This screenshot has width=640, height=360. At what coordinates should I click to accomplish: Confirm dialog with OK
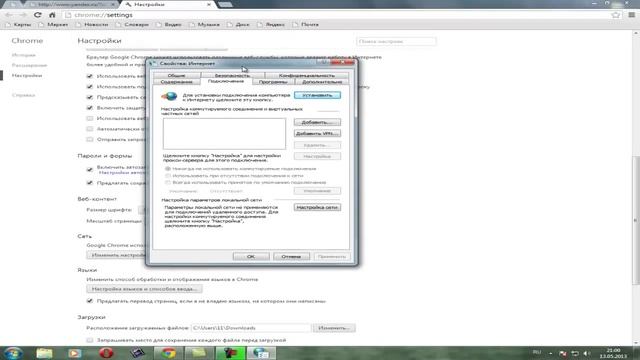[251, 256]
